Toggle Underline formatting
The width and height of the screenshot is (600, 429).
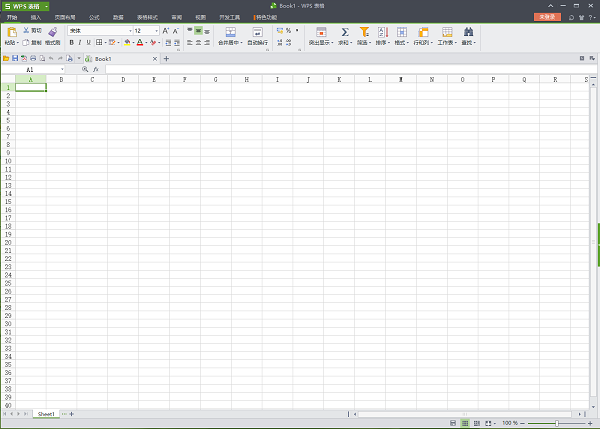88,42
